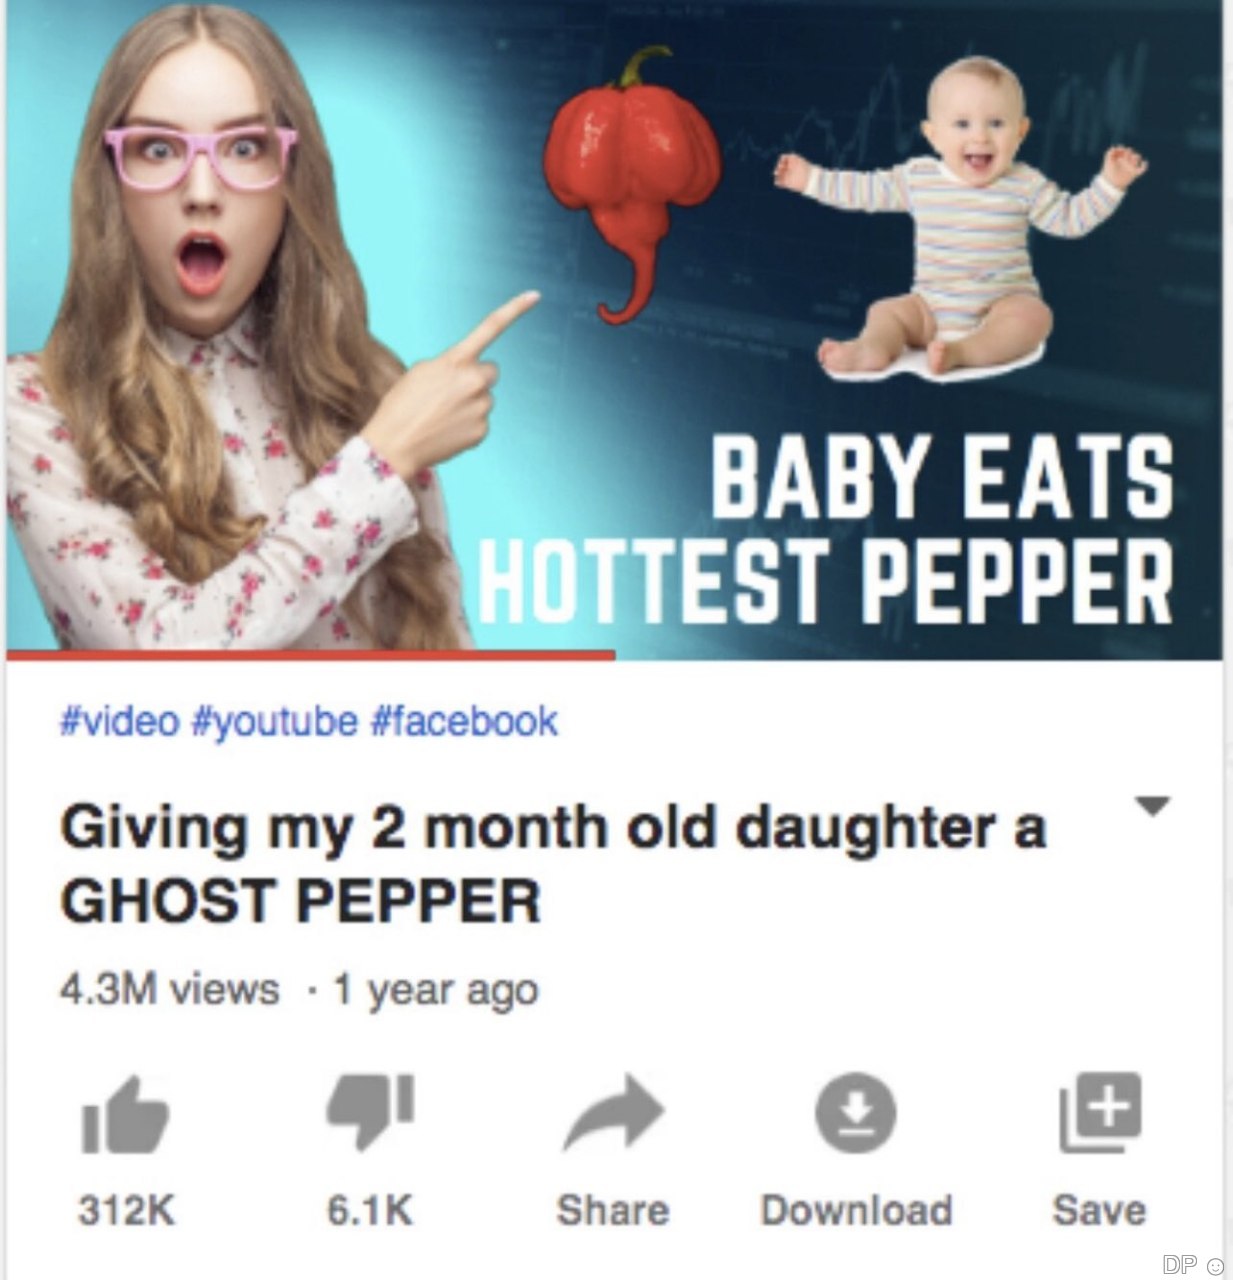Viewport: 1233px width, 1280px height.
Task: Click the red video progress bar
Action: point(311,655)
